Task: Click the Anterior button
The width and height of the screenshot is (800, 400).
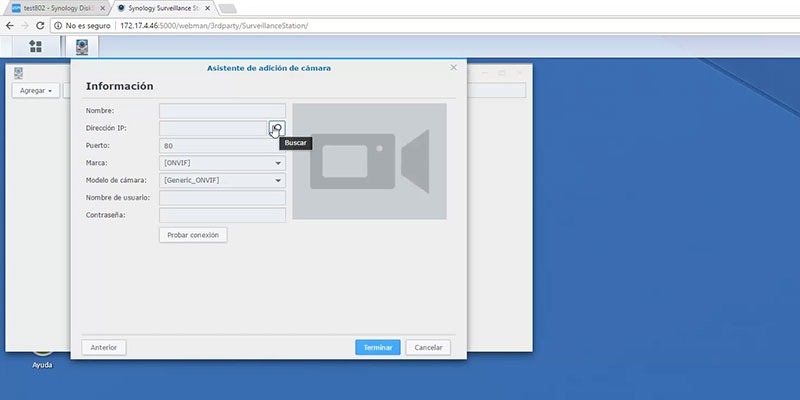Action: pos(104,347)
